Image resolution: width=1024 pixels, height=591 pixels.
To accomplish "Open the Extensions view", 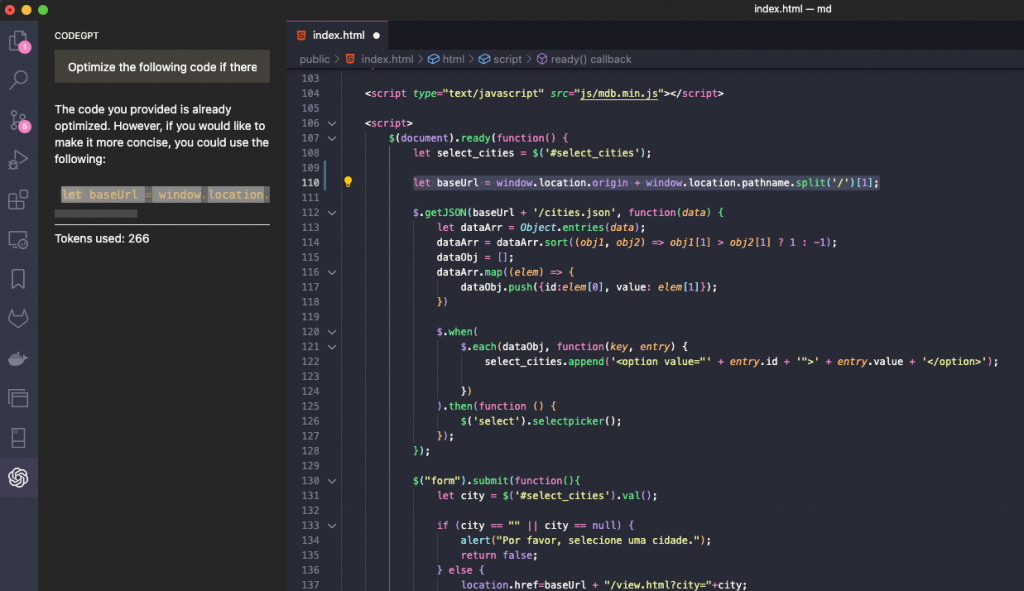I will pos(18,199).
